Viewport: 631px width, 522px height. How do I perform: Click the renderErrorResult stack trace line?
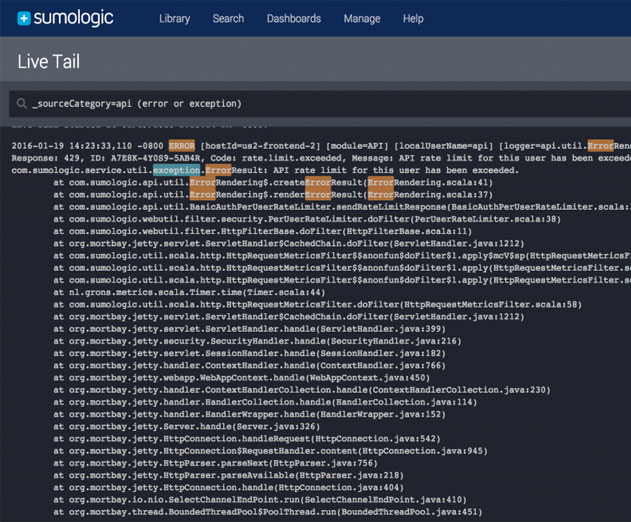tap(273, 195)
